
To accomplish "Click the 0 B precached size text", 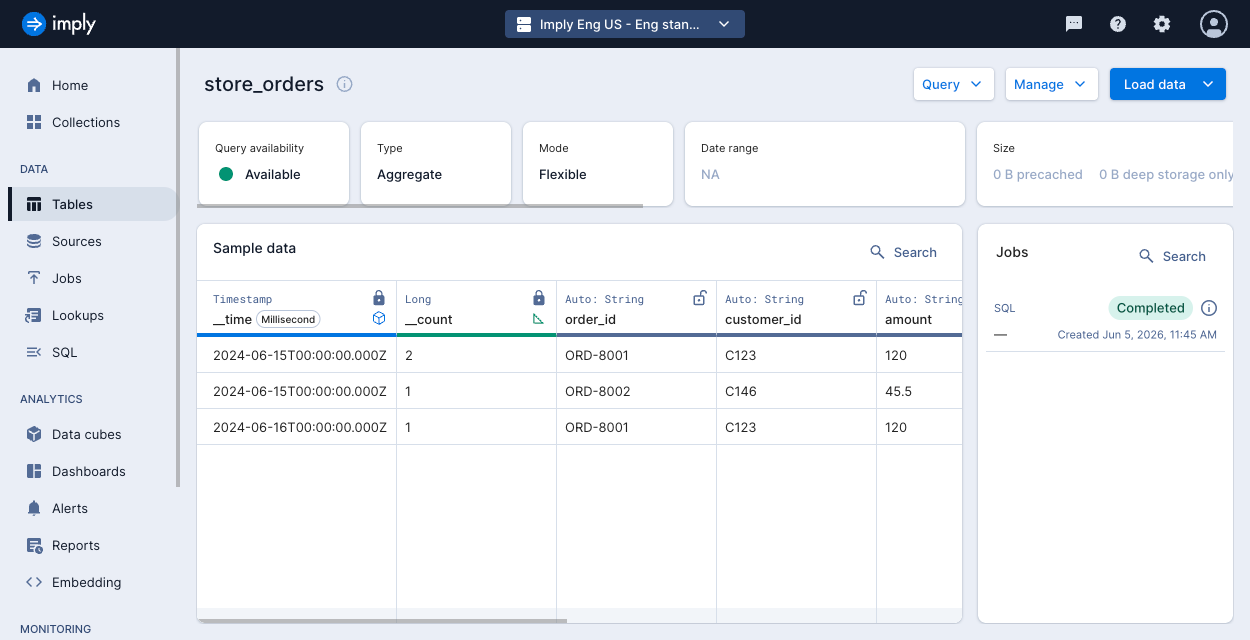I will (1038, 174).
